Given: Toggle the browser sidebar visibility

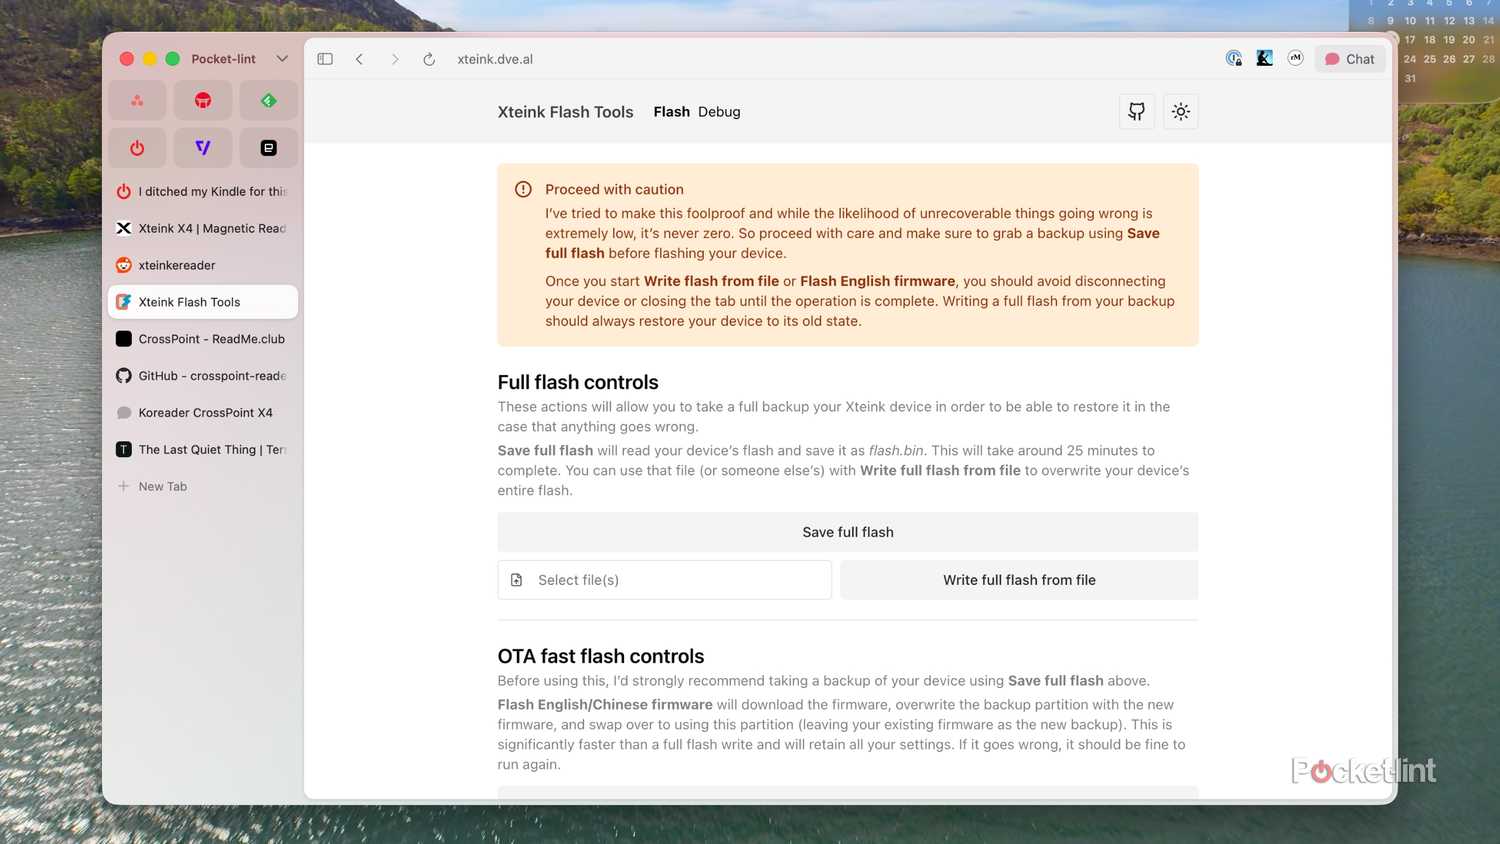Looking at the screenshot, I should point(325,59).
